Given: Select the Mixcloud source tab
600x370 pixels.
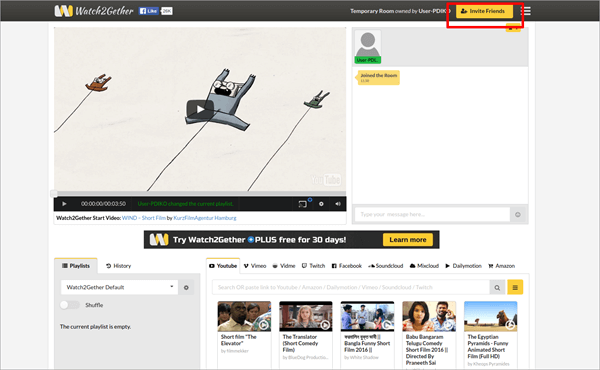Looking at the screenshot, I should click(x=424, y=266).
